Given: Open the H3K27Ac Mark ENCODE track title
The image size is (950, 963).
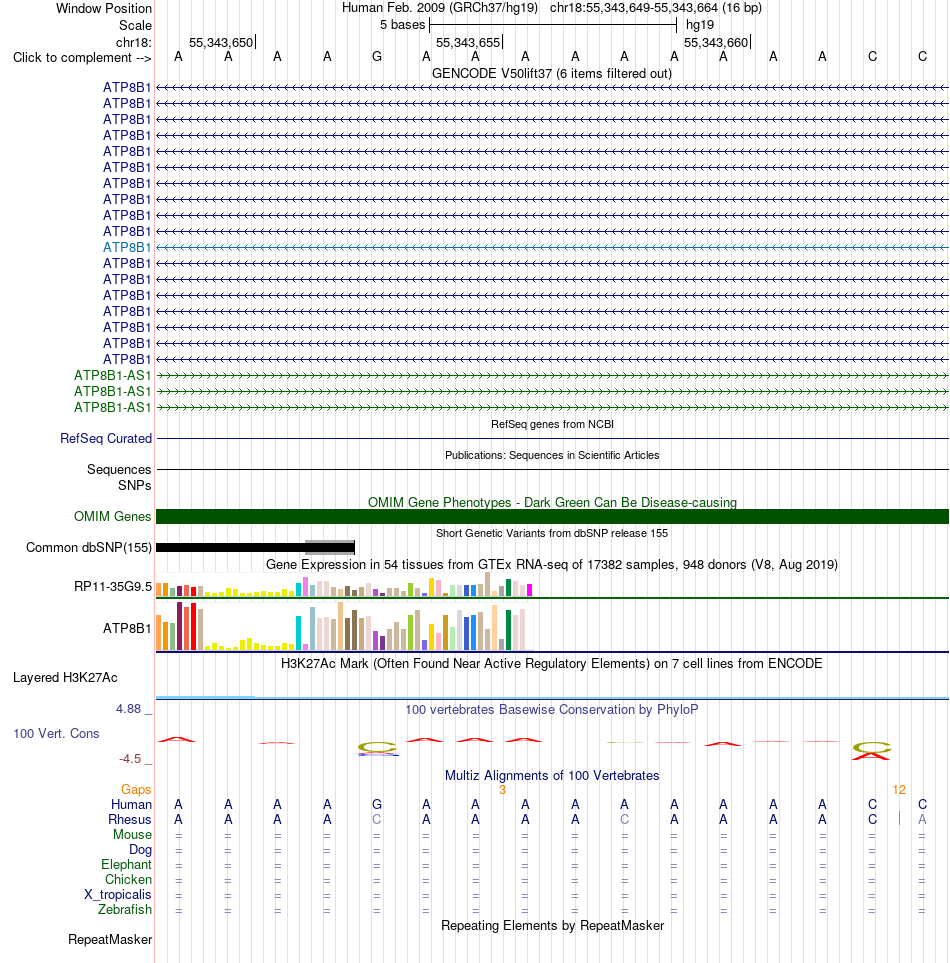Looking at the screenshot, I should coord(551,663).
